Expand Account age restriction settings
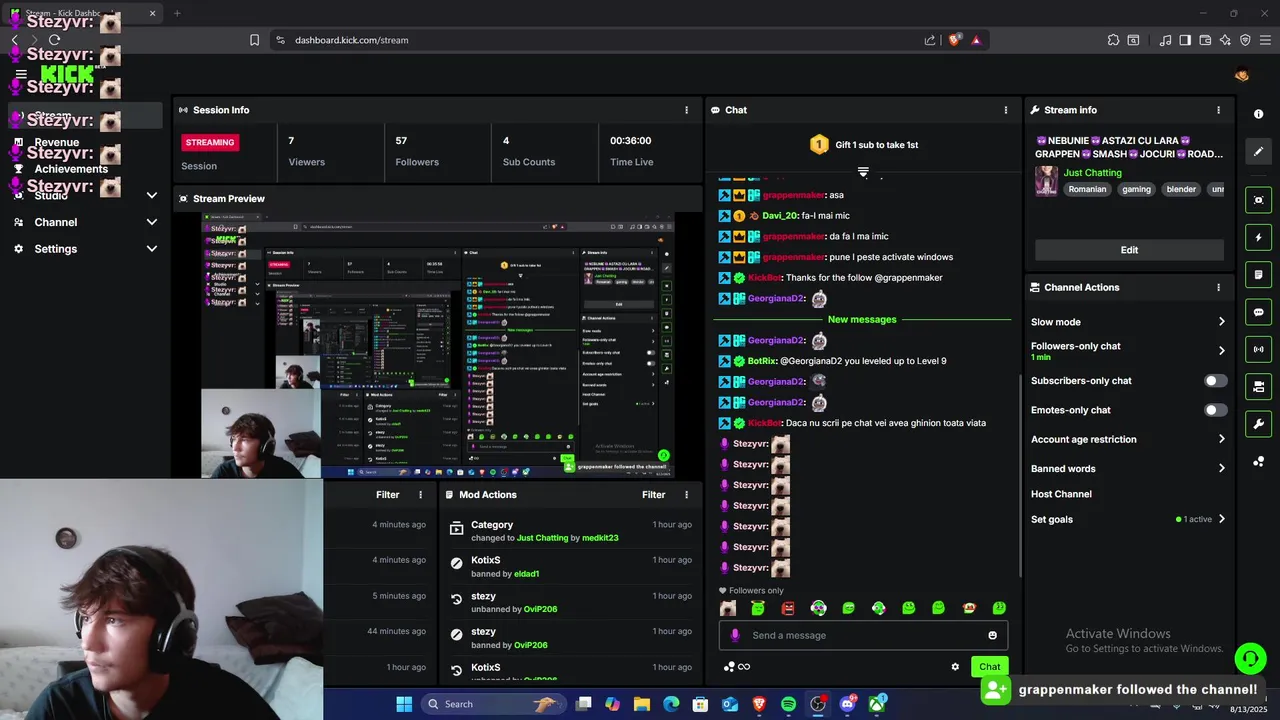Viewport: 1280px width, 720px height. click(x=1221, y=439)
